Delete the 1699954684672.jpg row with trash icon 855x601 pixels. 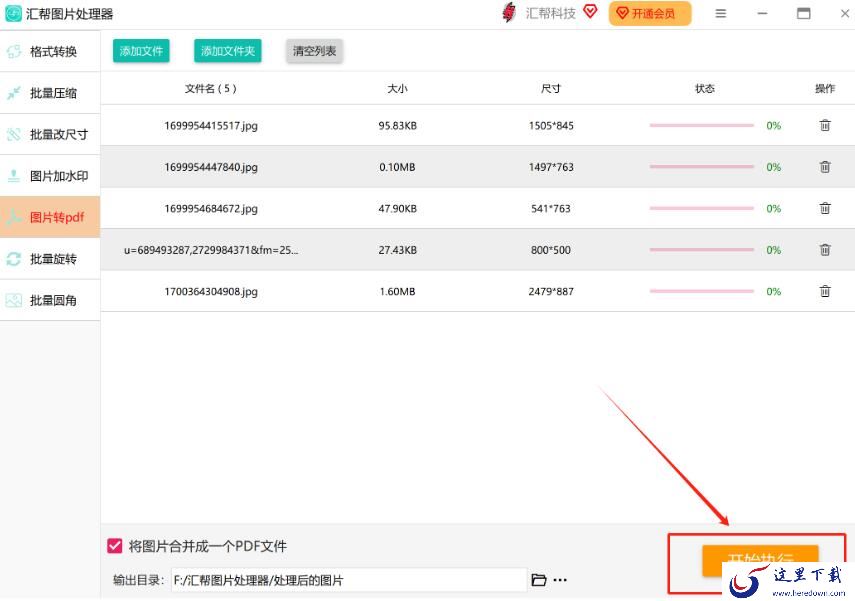825,208
